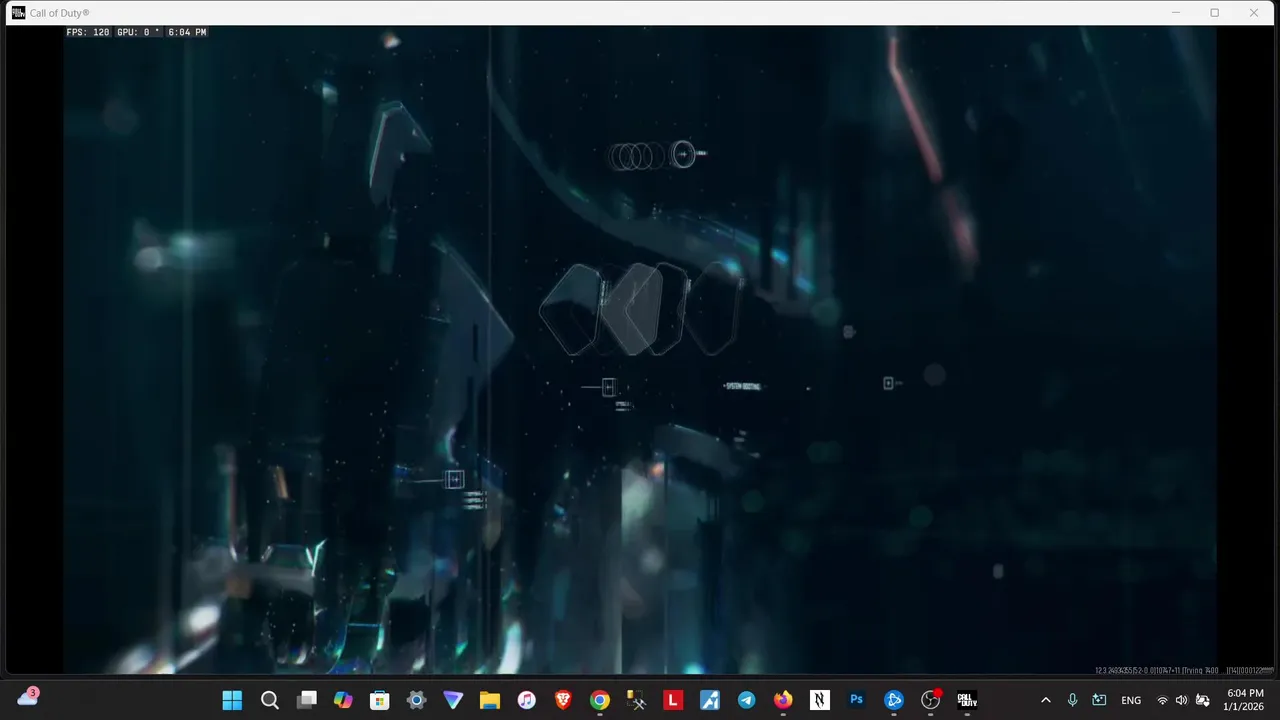Image resolution: width=1280 pixels, height=720 pixels.
Task: Open Task View in taskbar
Action: (x=307, y=700)
